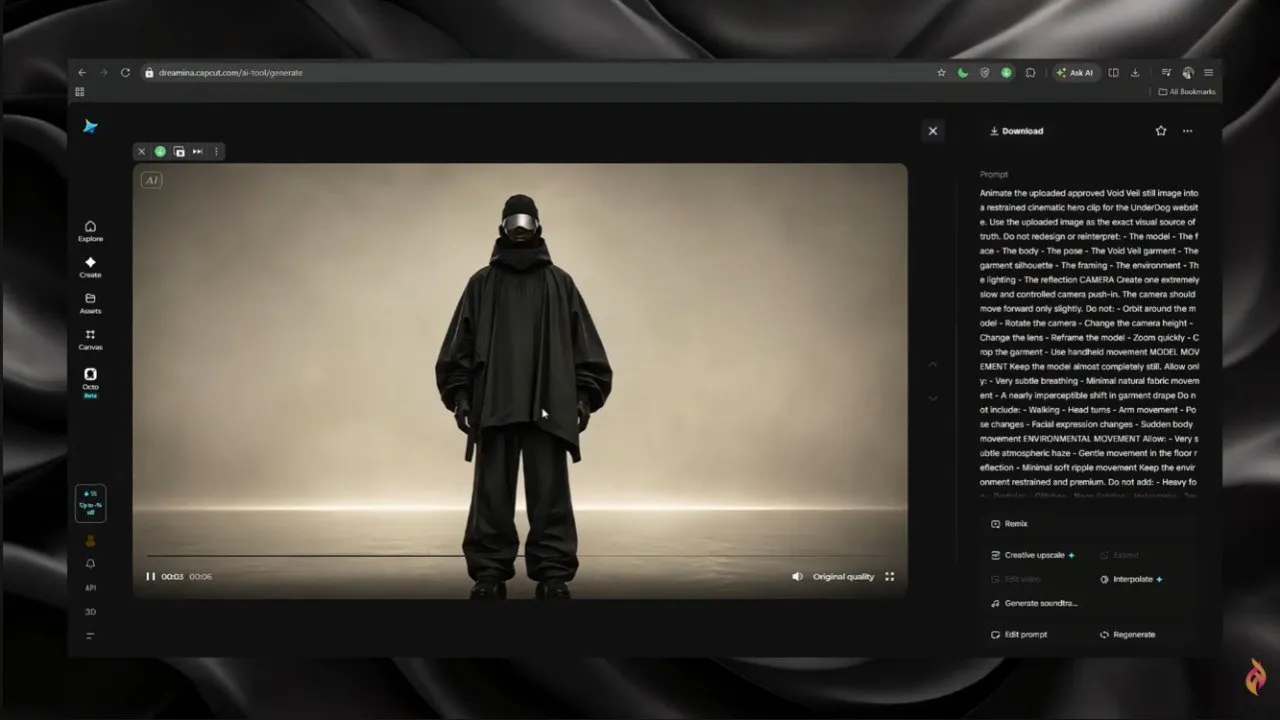This screenshot has width=1280, height=720.
Task: Open the user account avatar in sidebar
Action: click(x=90, y=540)
